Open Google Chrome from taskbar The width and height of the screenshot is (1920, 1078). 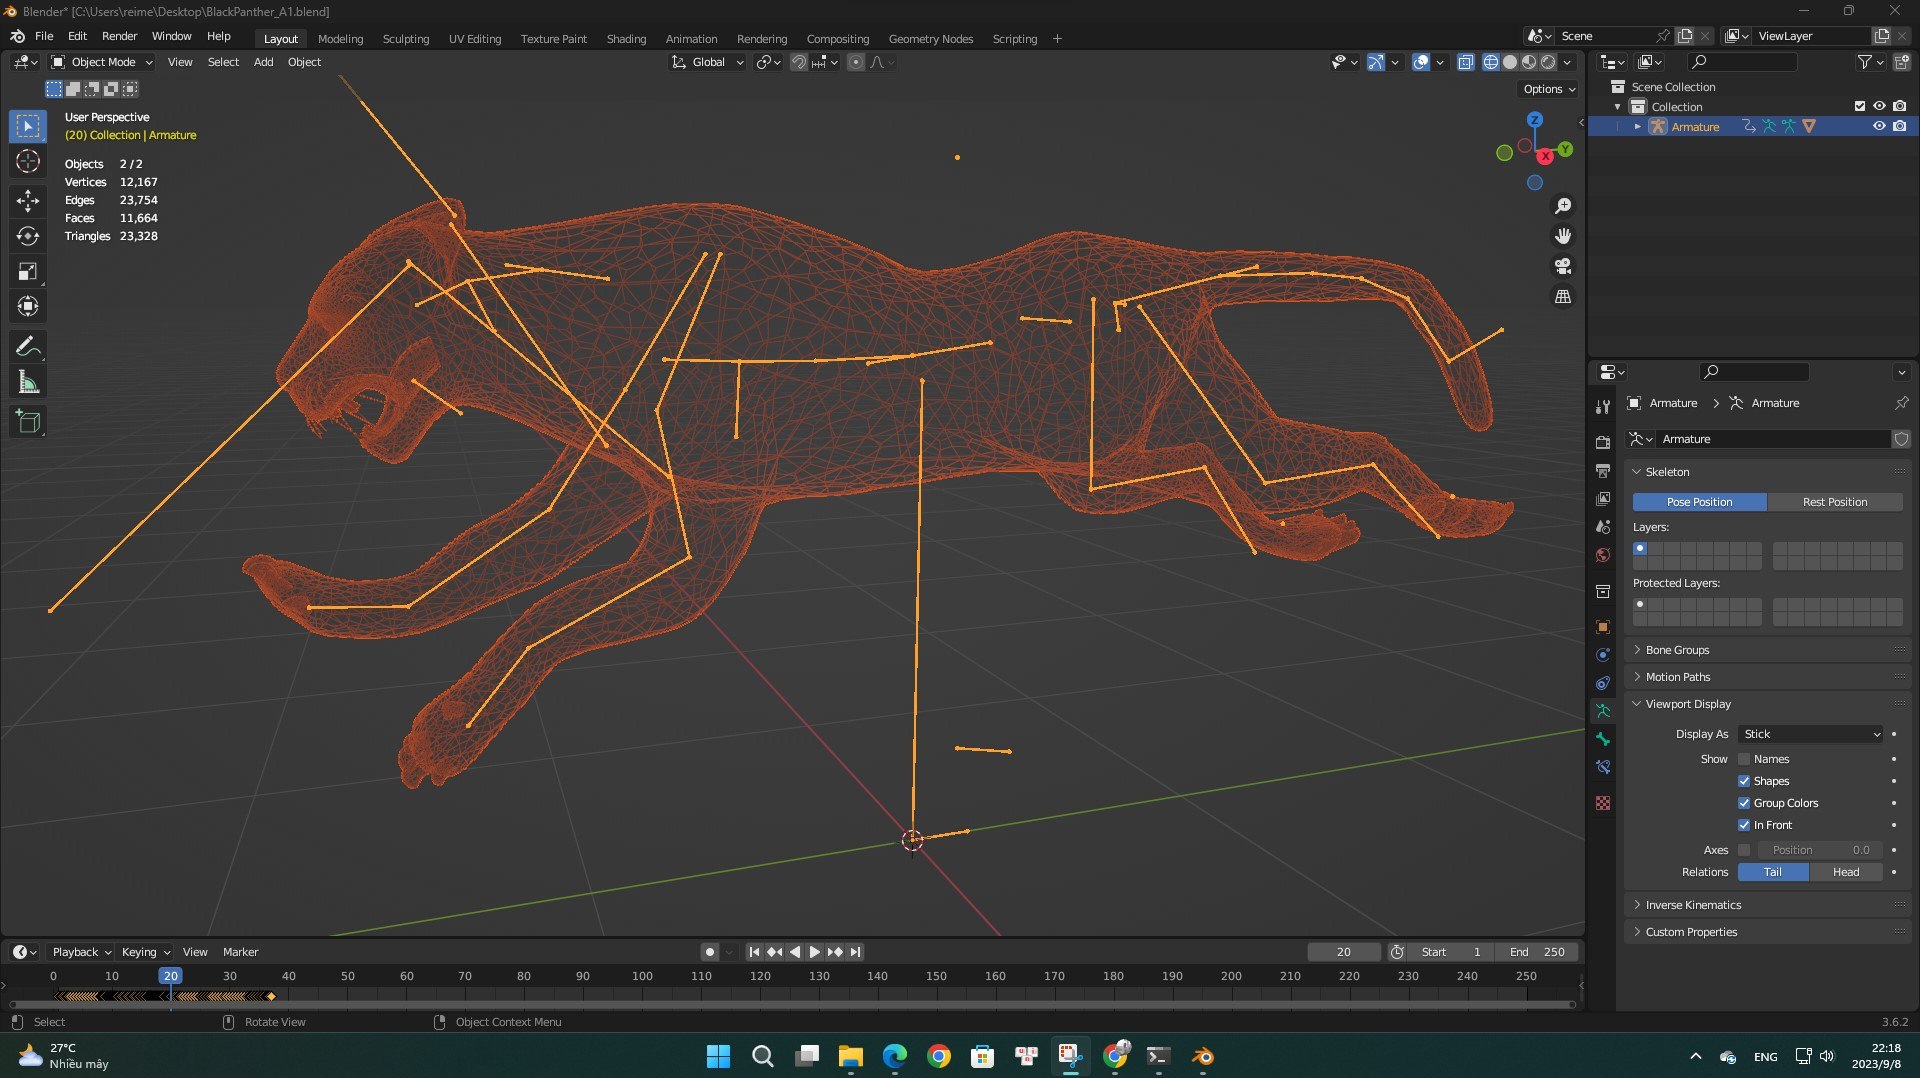tap(939, 1056)
